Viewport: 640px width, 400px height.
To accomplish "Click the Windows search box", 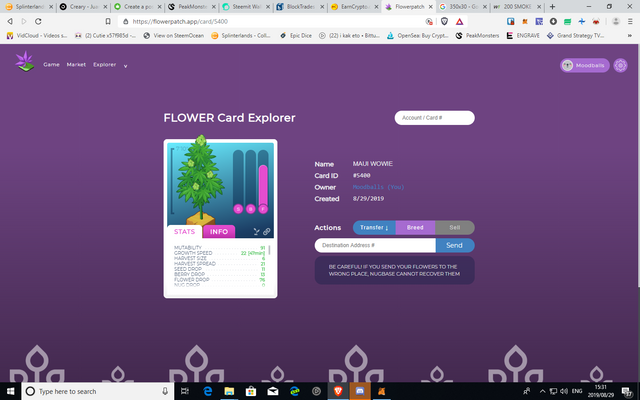I will tap(98, 391).
